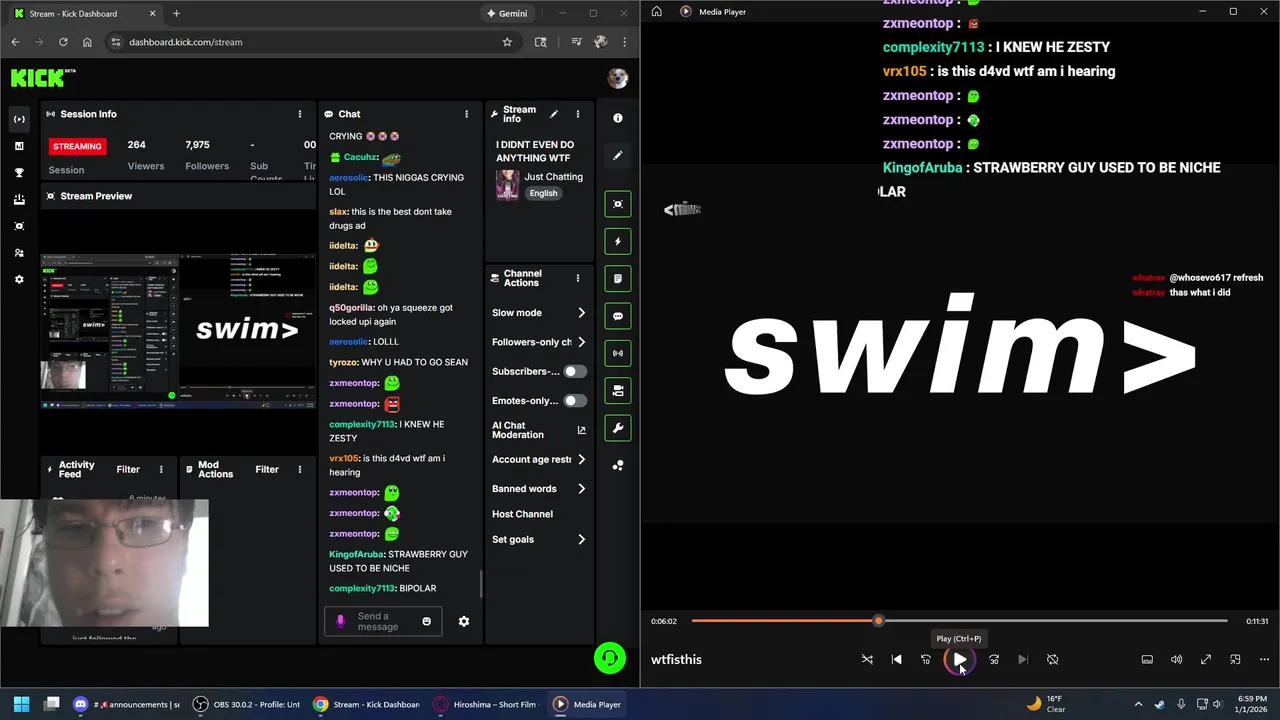The image size is (1280, 720).
Task: Click Filter in Activity Feed panel
Action: coord(128,469)
